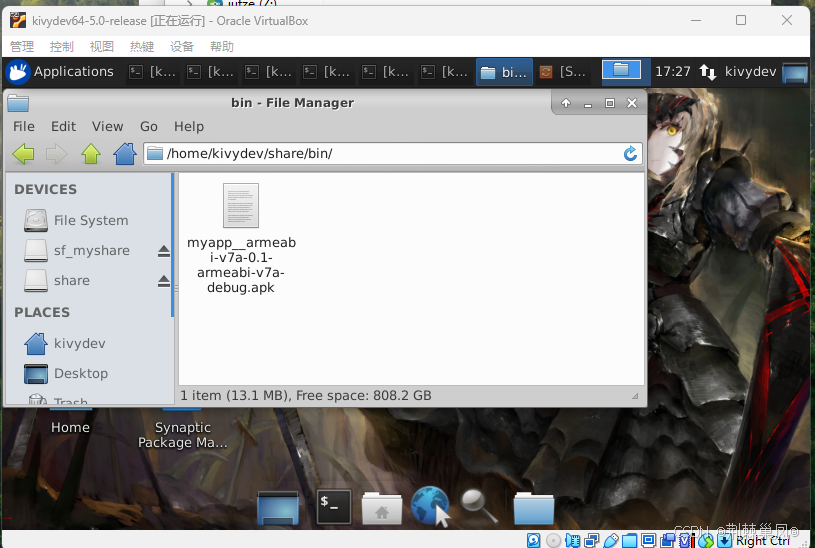Click VirtualBox shared folders status icon

tap(629, 541)
